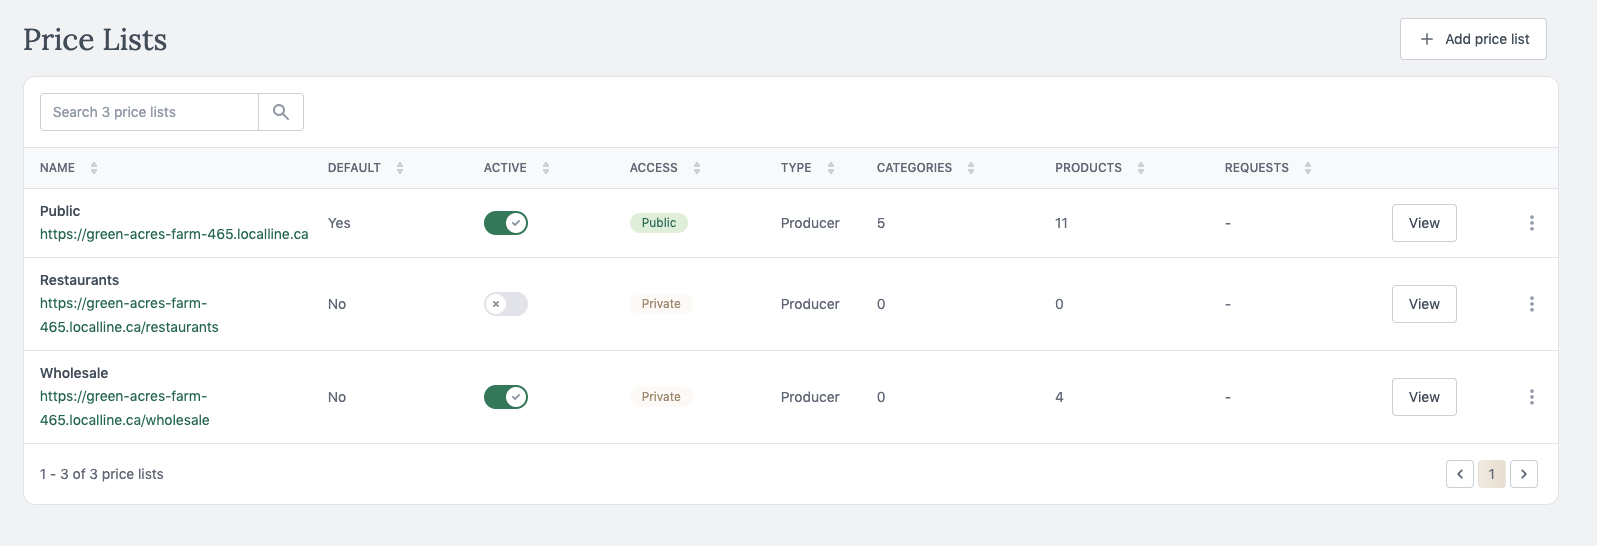Open more options for Restaurants price list
The width and height of the screenshot is (1597, 546).
[1531, 304]
